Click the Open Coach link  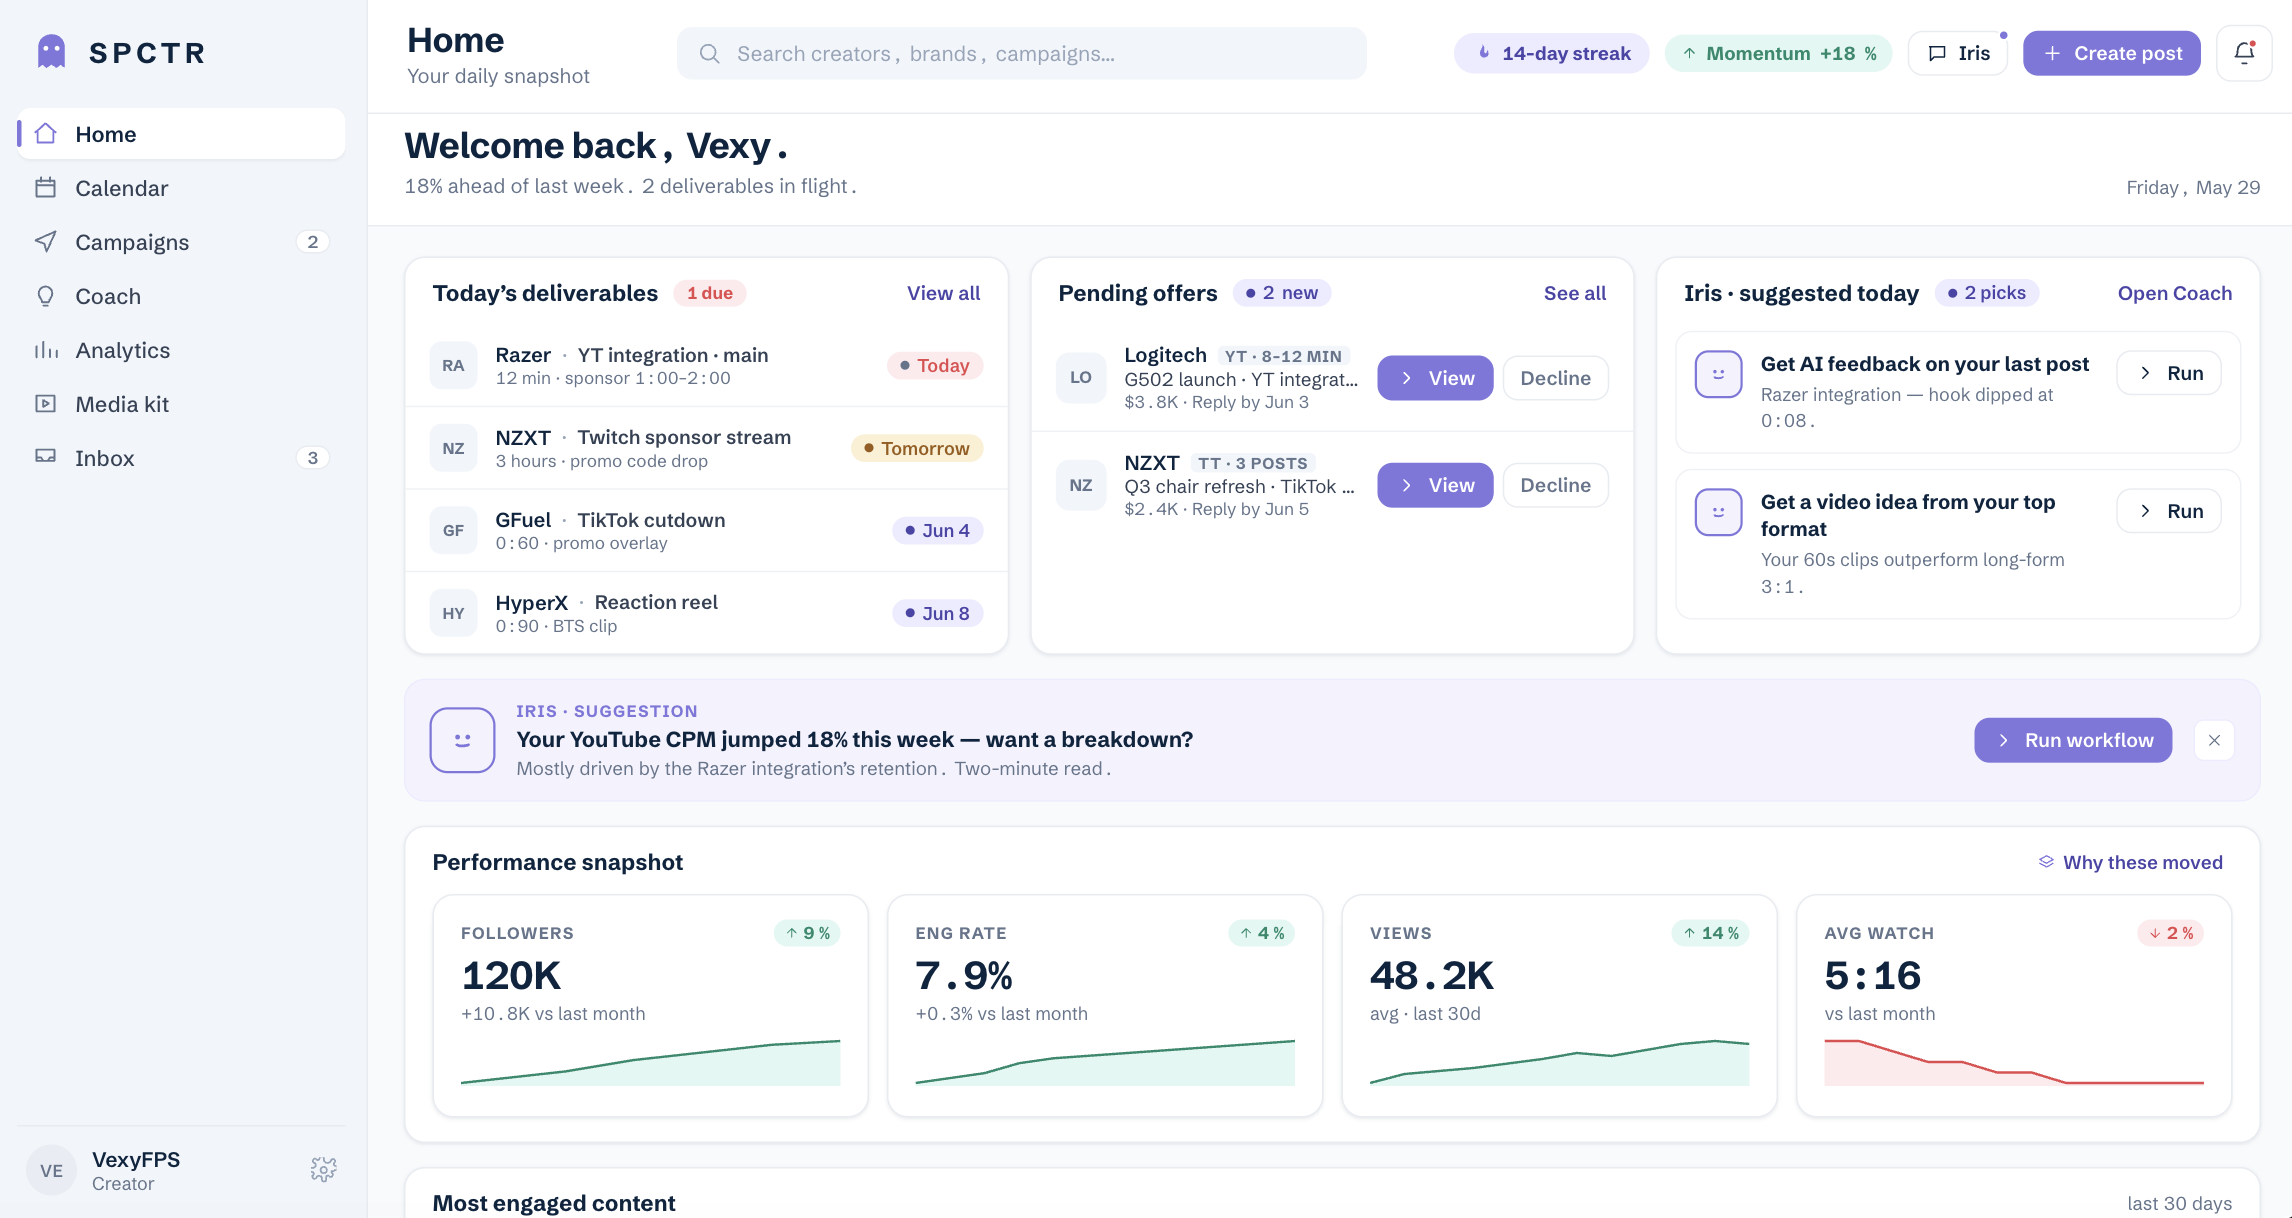tap(2174, 293)
